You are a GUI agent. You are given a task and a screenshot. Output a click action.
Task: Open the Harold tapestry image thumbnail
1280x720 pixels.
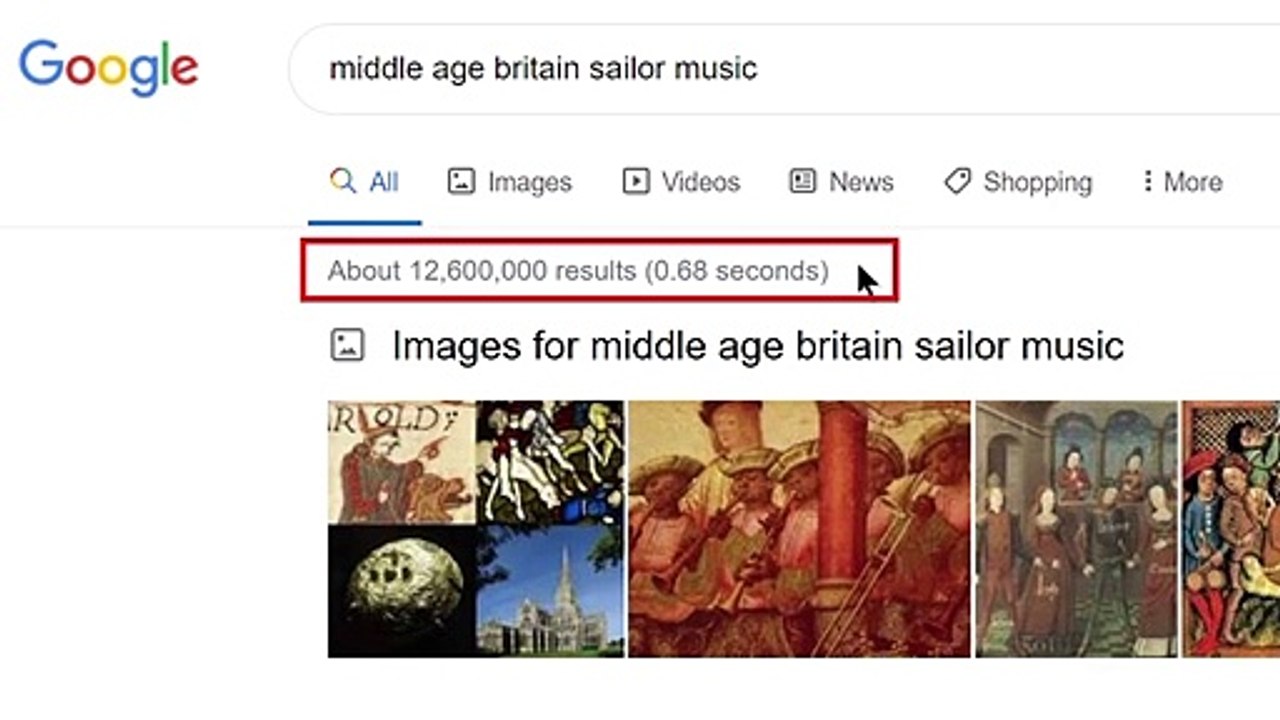click(x=401, y=462)
